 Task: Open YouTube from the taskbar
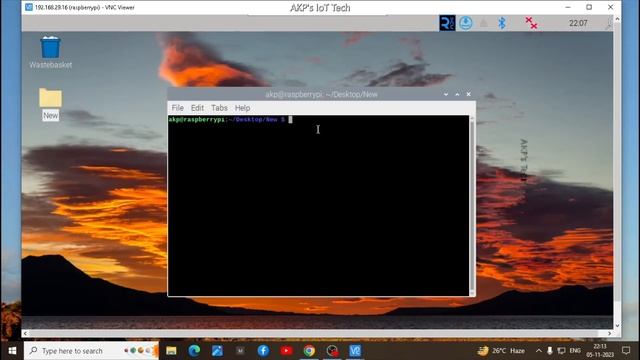point(286,351)
